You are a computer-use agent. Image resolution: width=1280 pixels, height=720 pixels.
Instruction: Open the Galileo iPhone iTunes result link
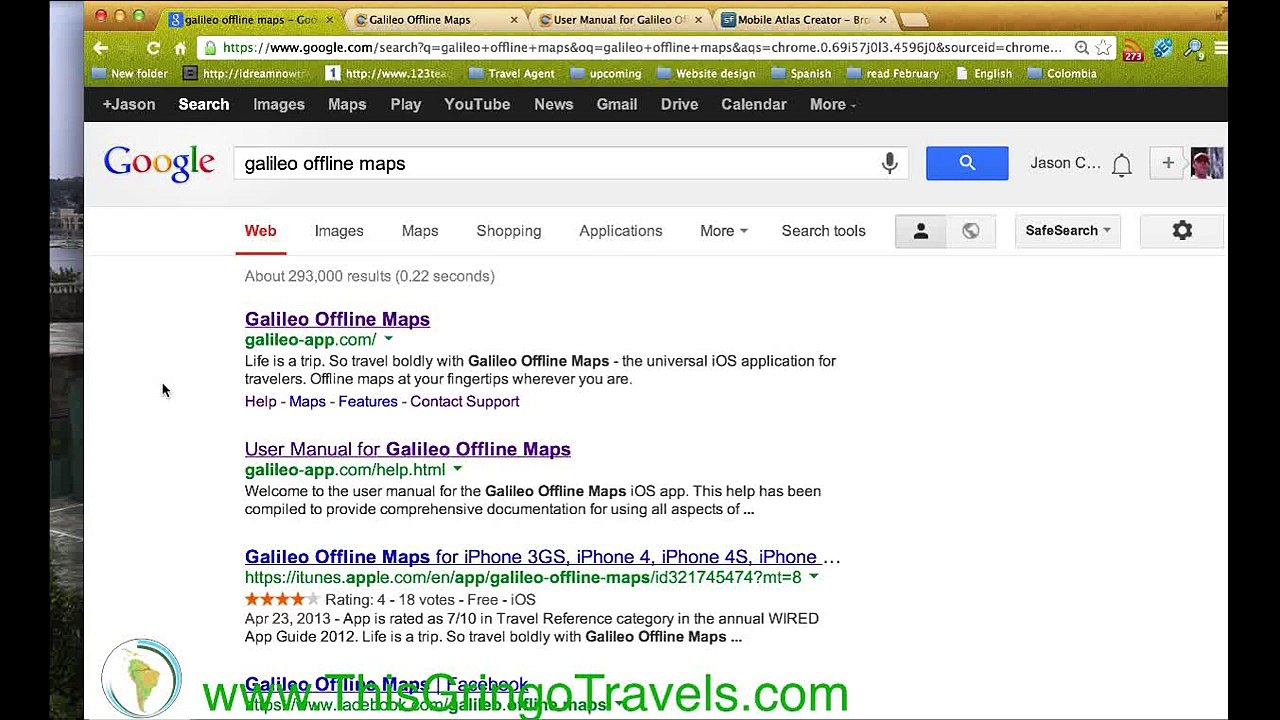click(x=542, y=557)
